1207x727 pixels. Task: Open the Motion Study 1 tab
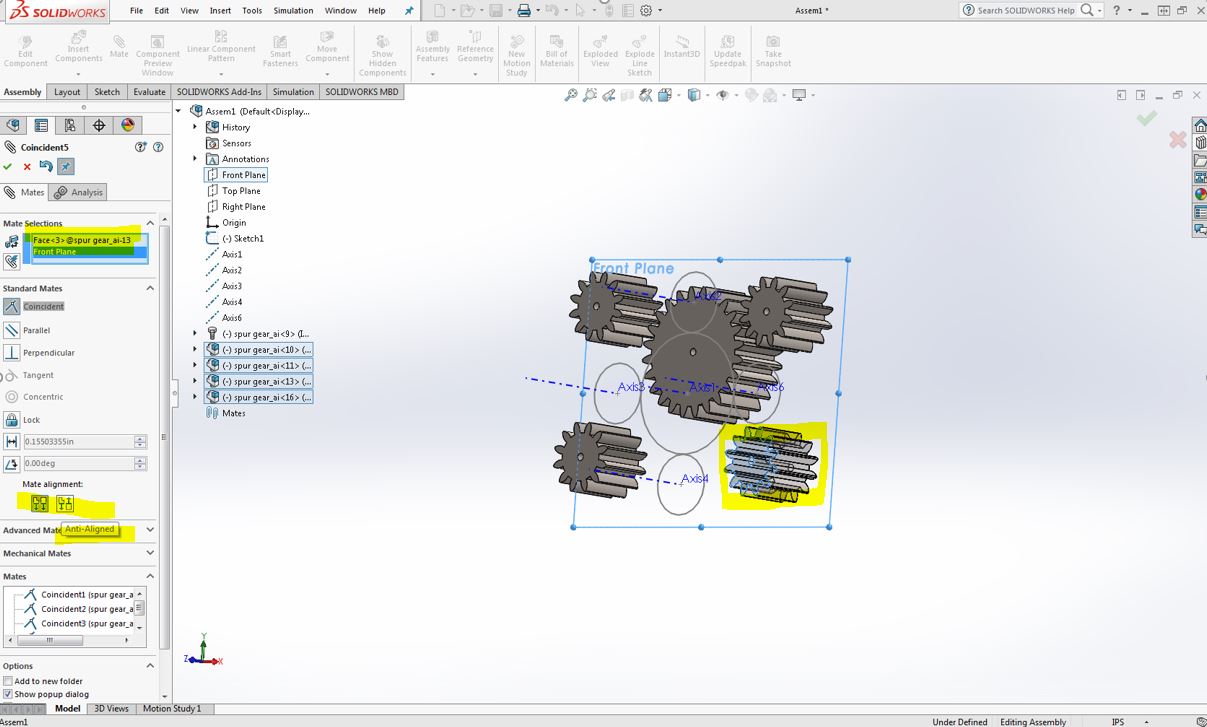[172, 708]
